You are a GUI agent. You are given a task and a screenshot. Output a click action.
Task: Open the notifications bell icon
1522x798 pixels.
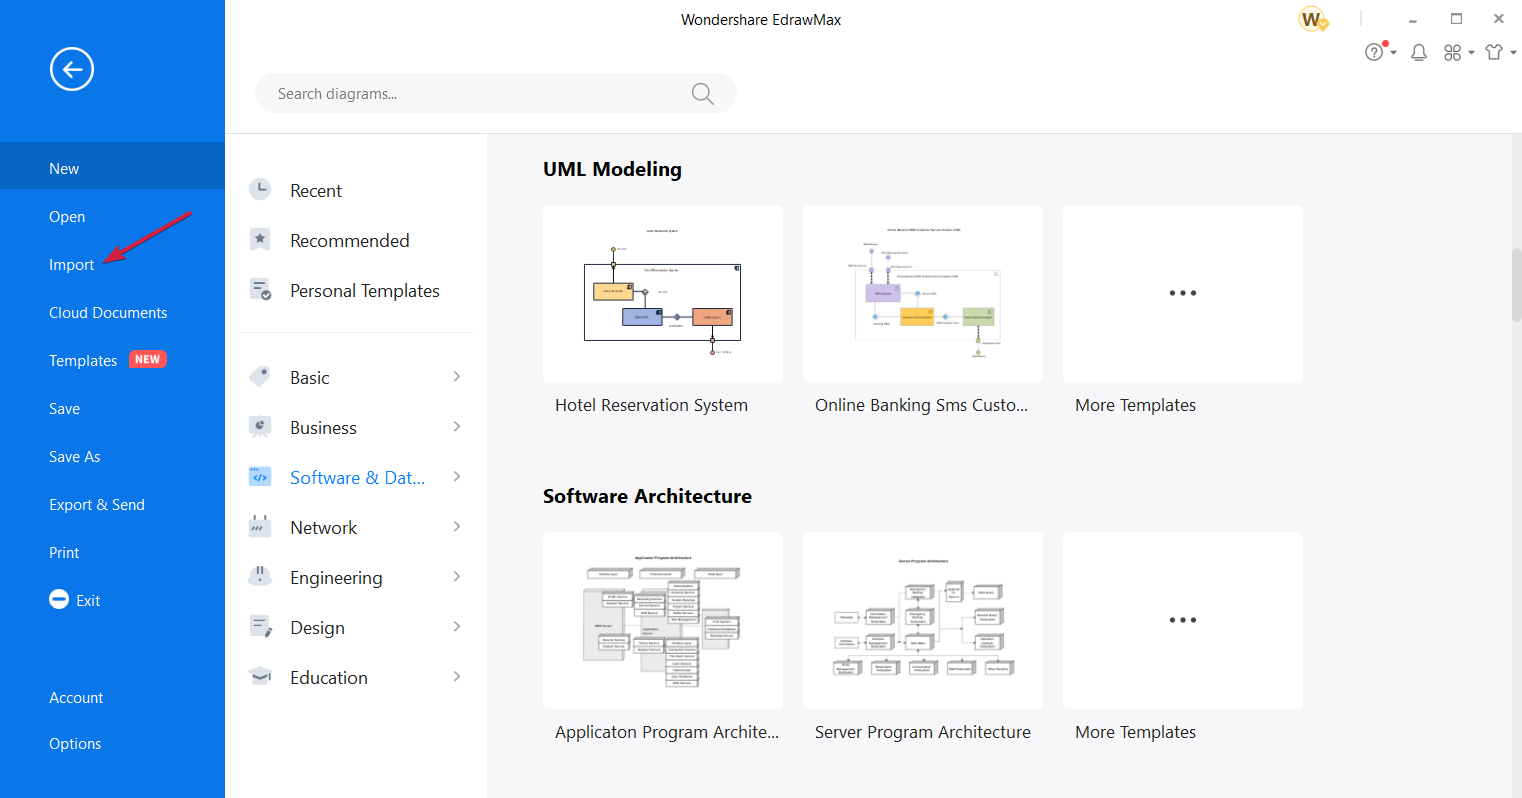click(x=1418, y=52)
